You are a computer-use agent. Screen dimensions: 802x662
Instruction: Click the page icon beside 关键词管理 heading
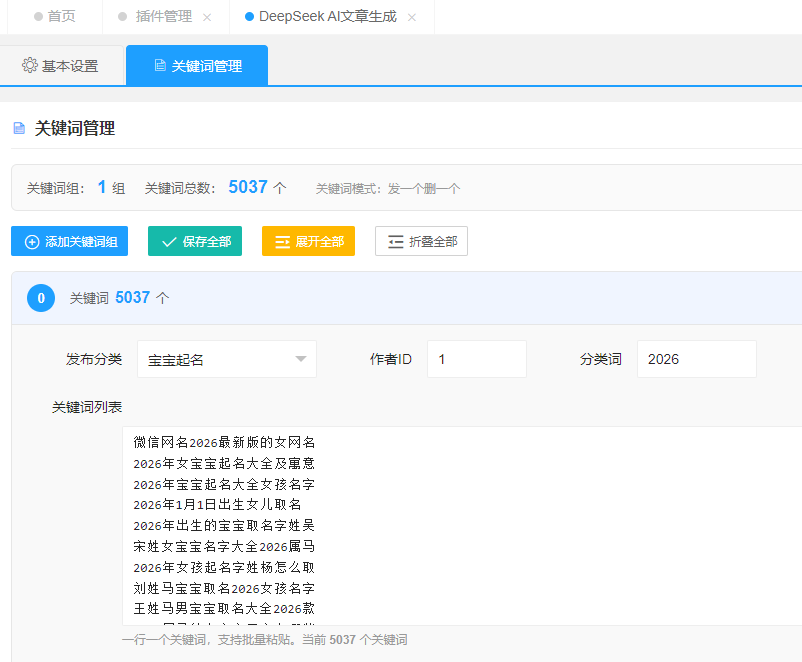18,129
